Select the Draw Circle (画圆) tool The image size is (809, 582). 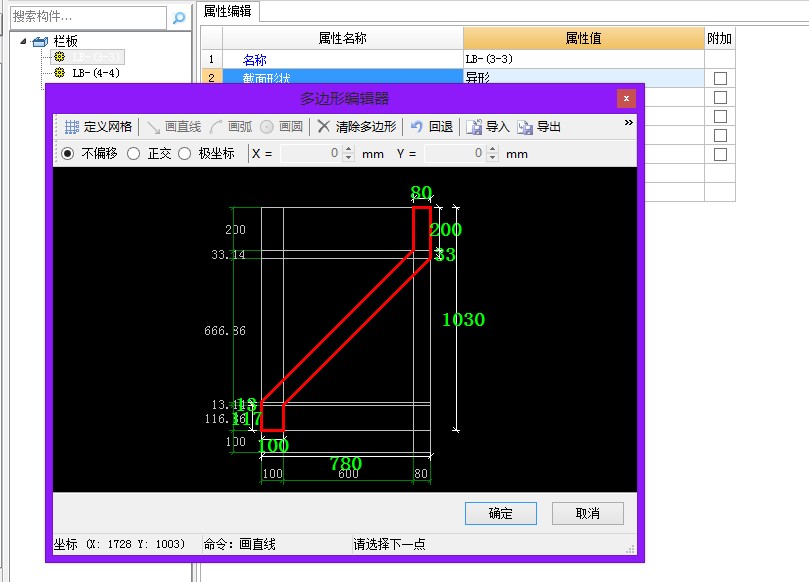[281, 127]
